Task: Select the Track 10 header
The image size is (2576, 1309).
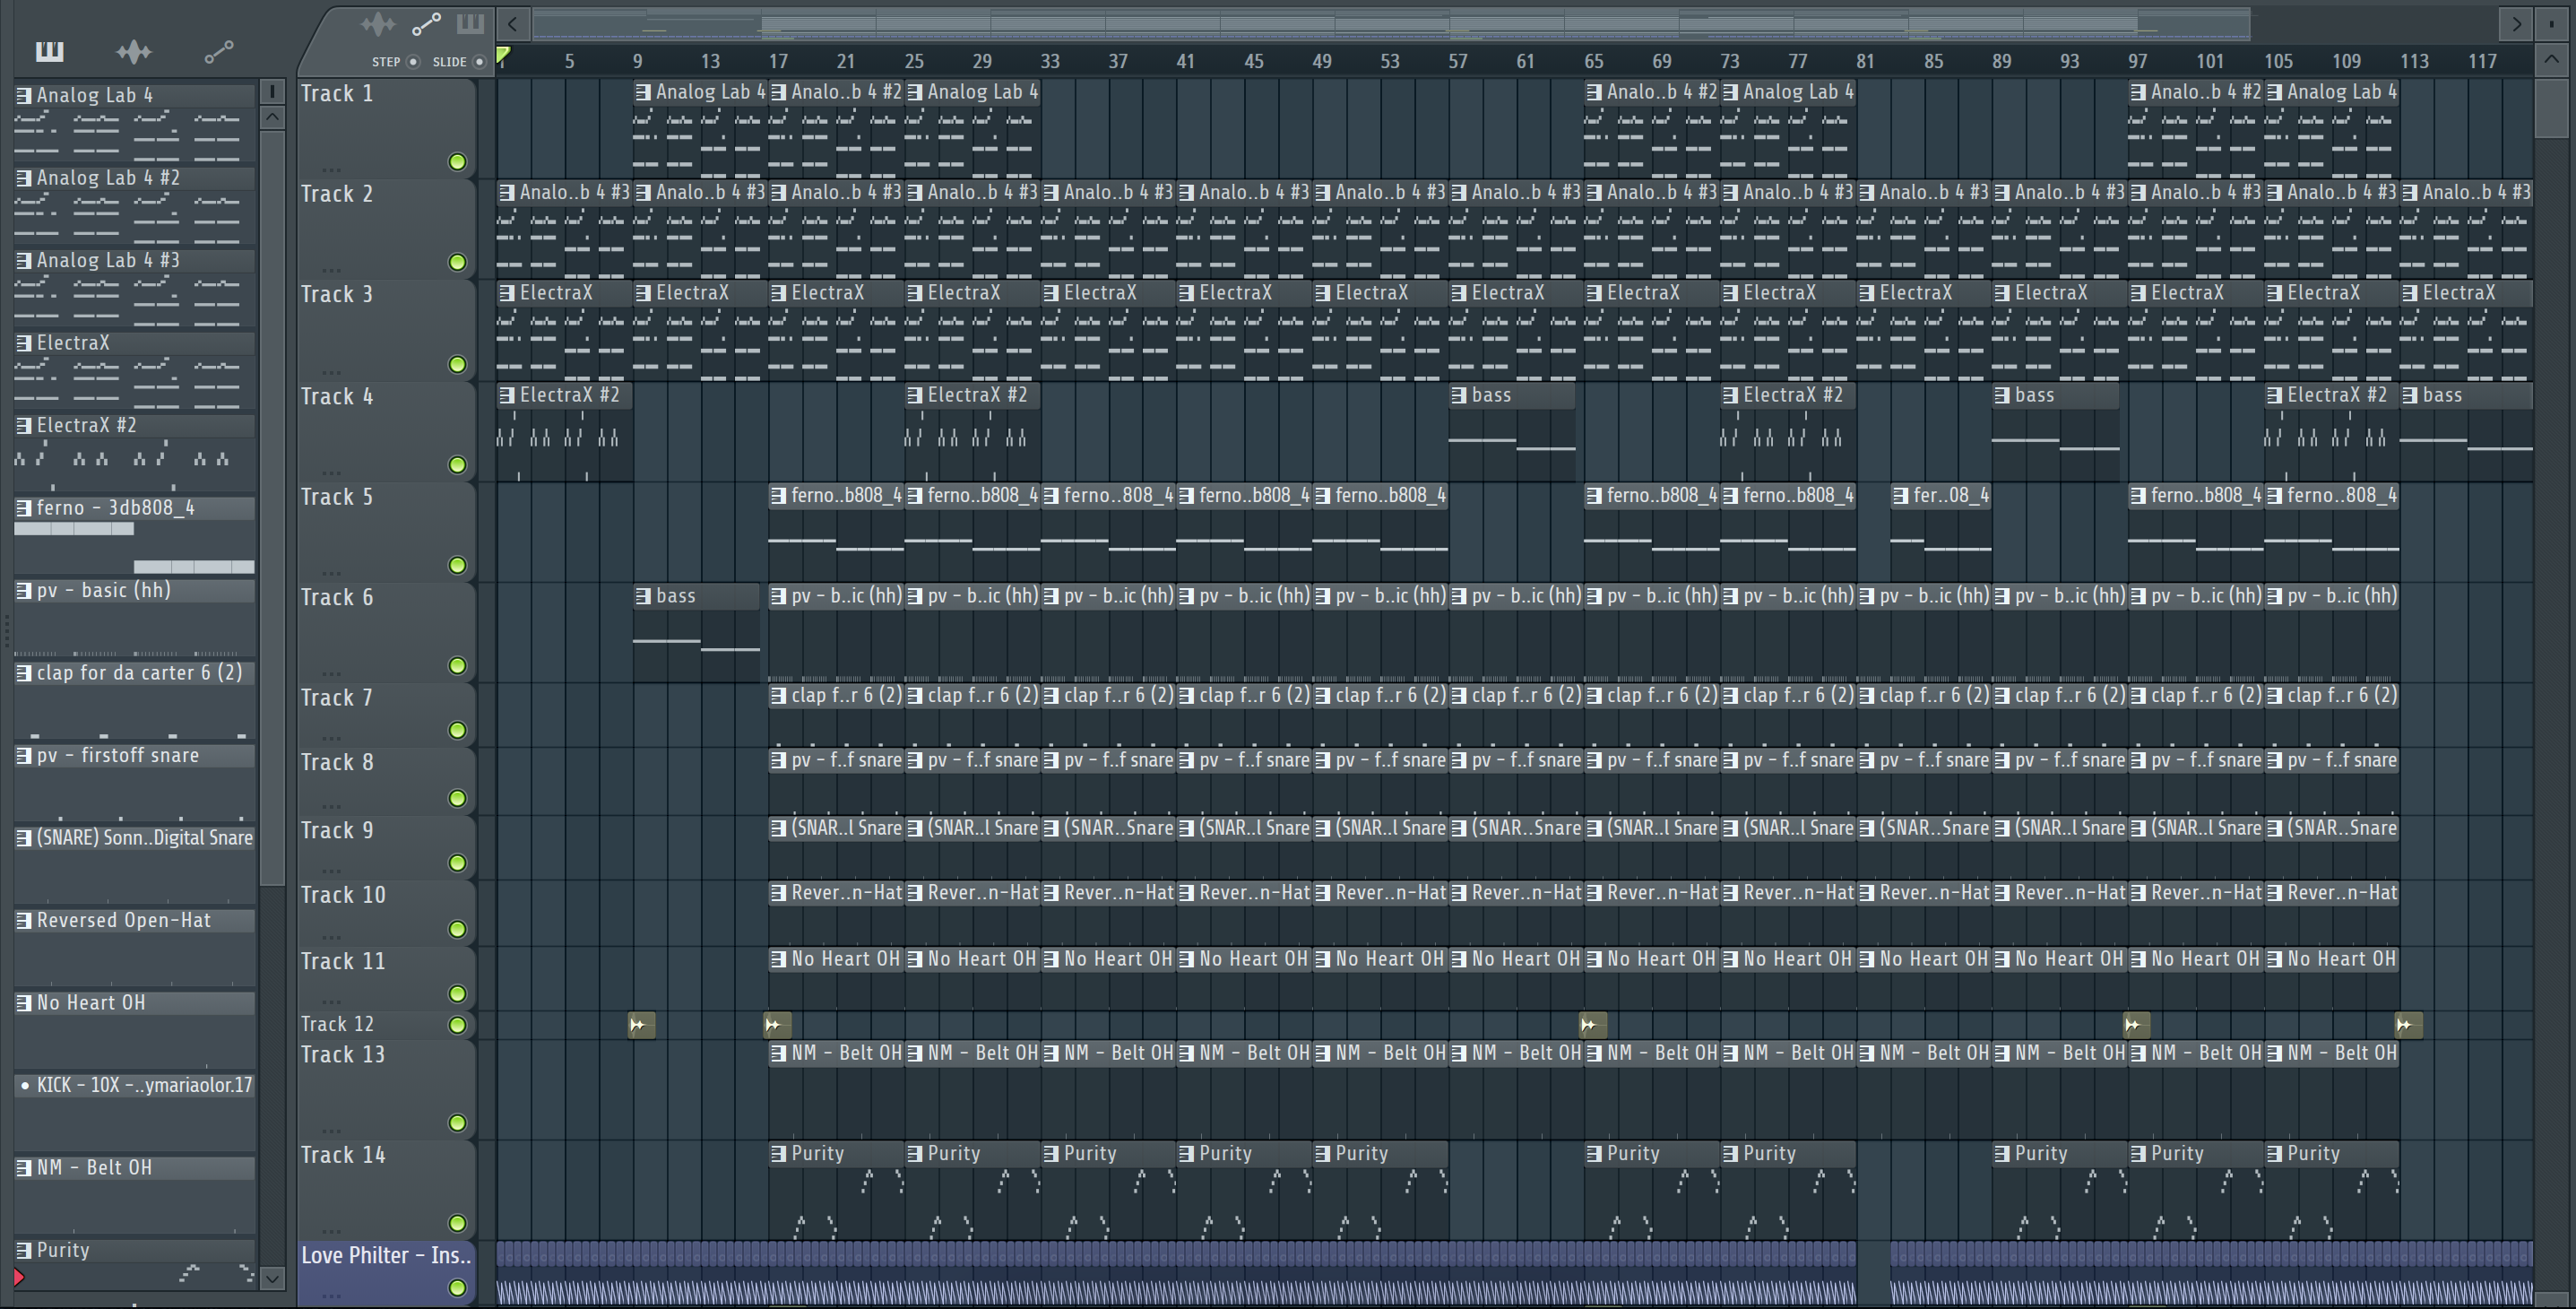Action: (x=386, y=913)
